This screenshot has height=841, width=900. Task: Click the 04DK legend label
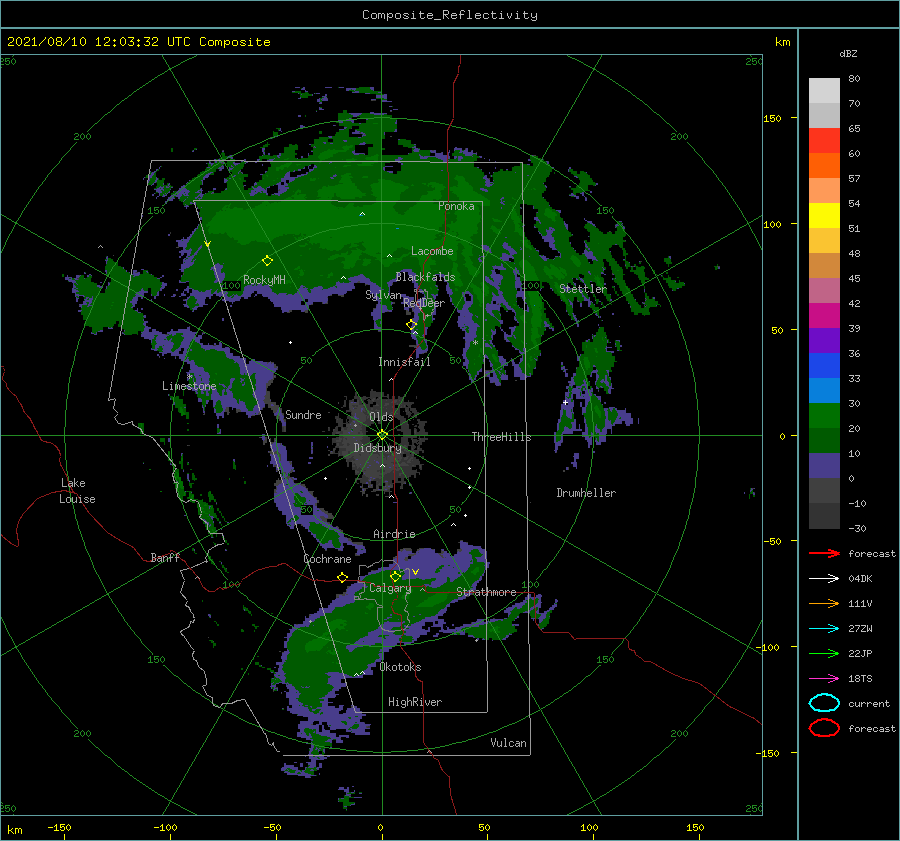click(x=860, y=579)
